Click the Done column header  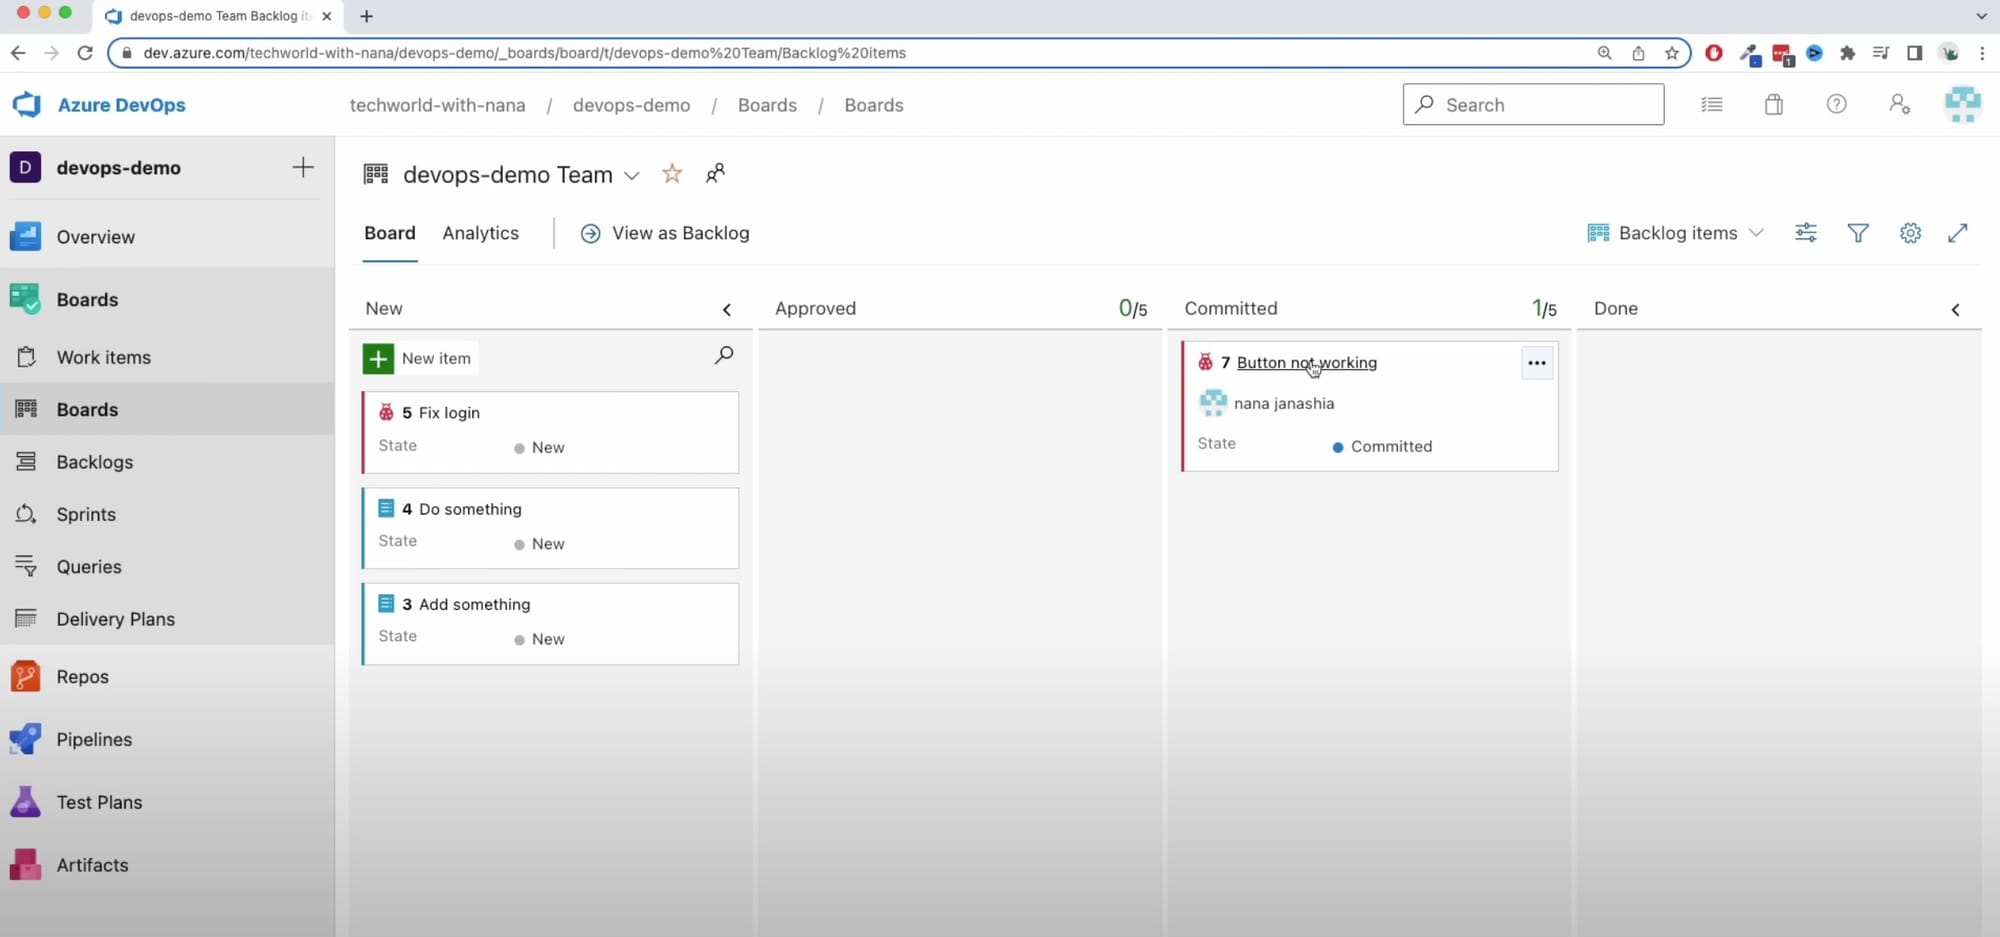1616,309
